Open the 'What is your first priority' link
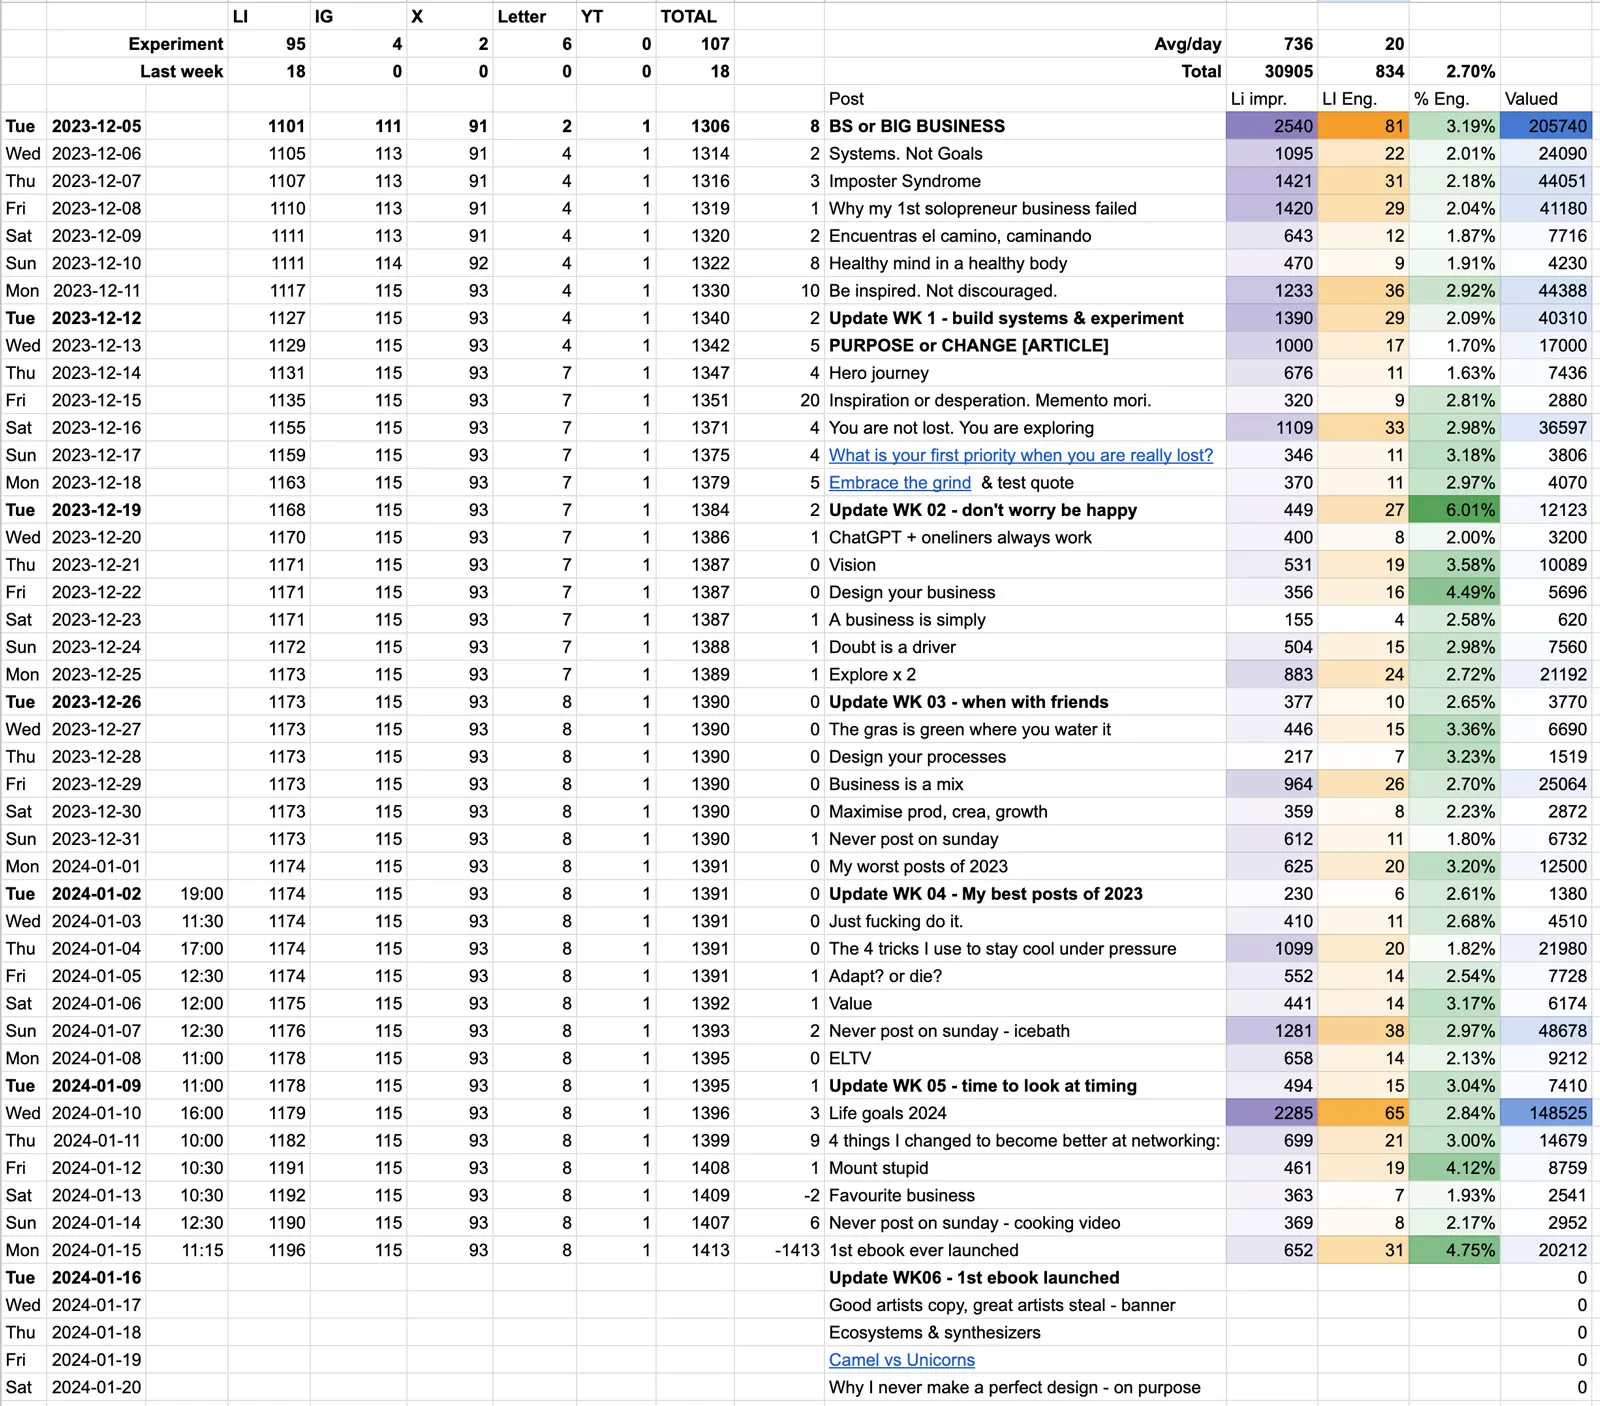The image size is (1600, 1406). pyautogui.click(x=1021, y=455)
